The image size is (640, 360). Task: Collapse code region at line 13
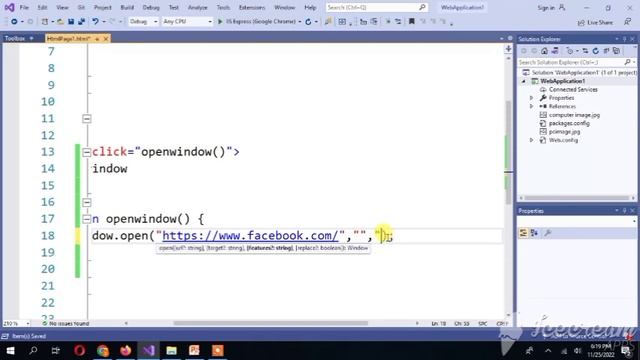click(87, 152)
